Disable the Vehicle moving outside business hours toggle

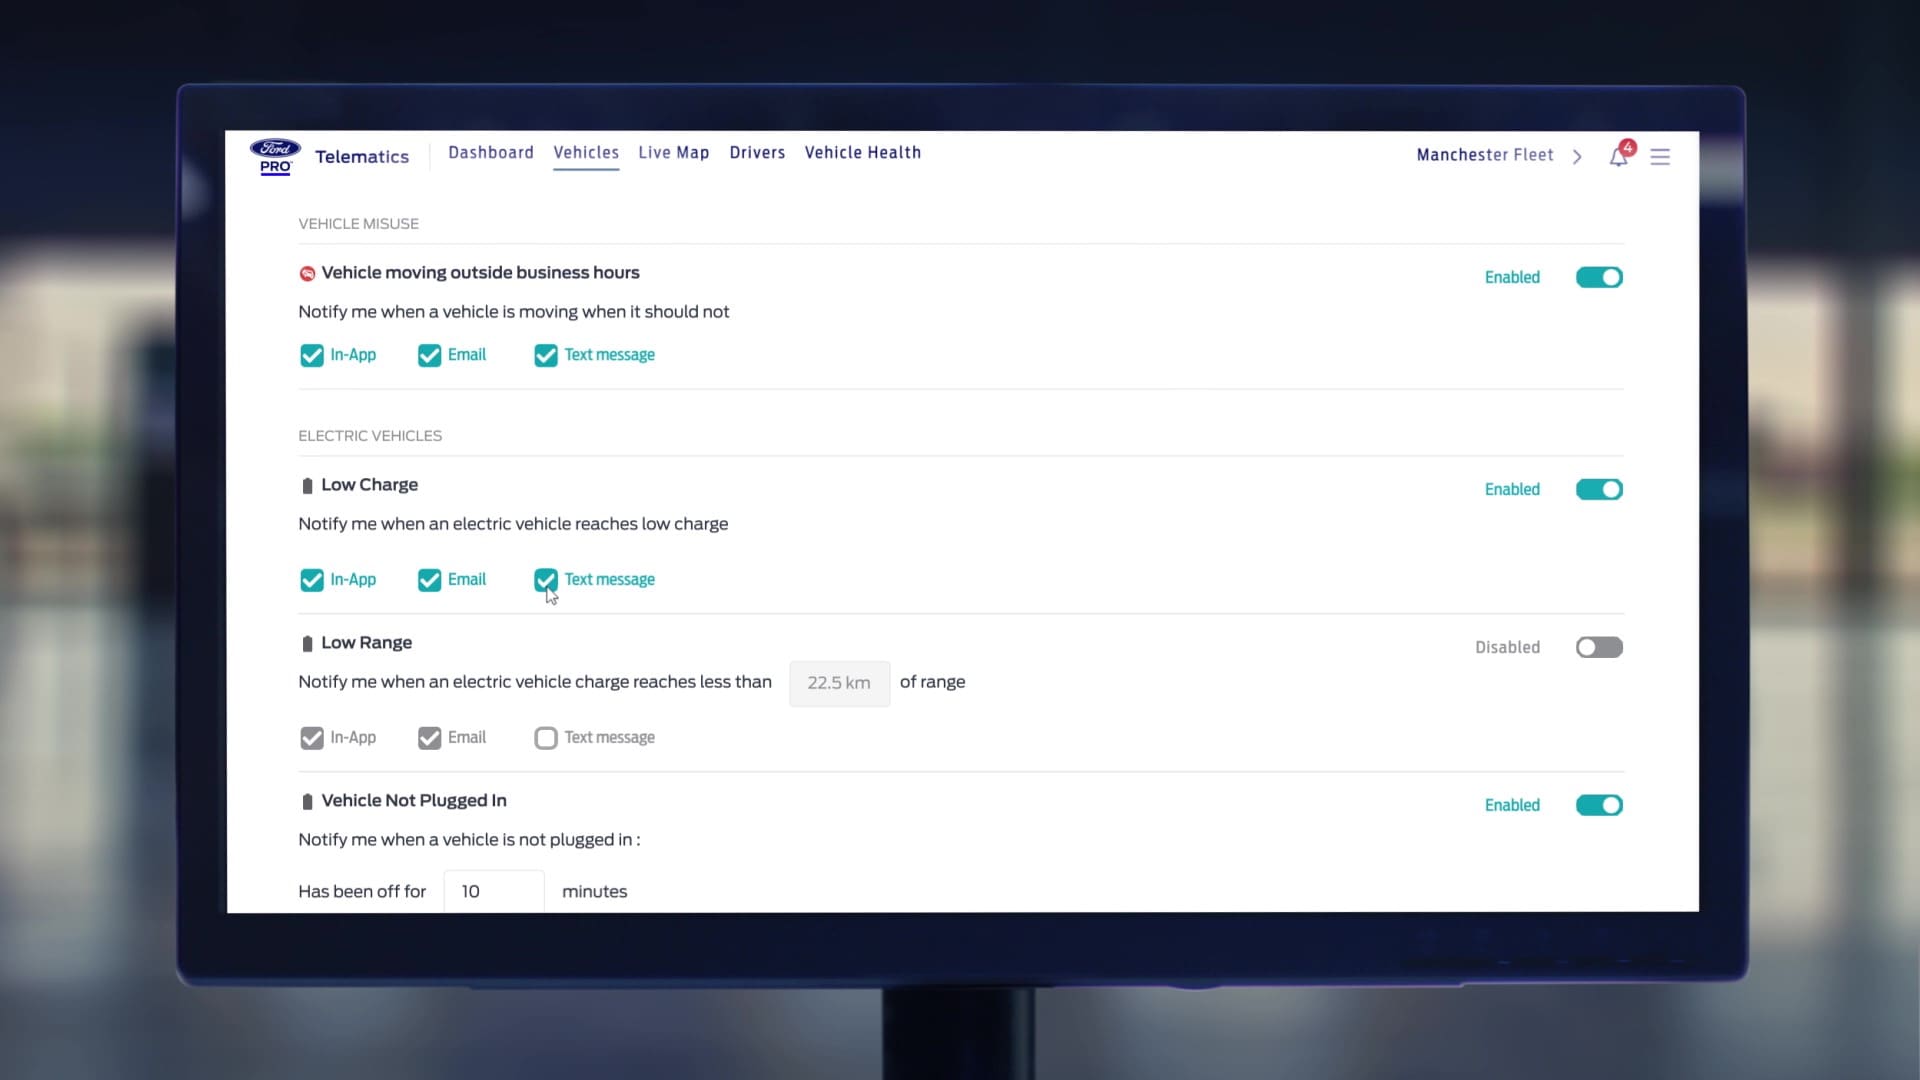point(1599,277)
